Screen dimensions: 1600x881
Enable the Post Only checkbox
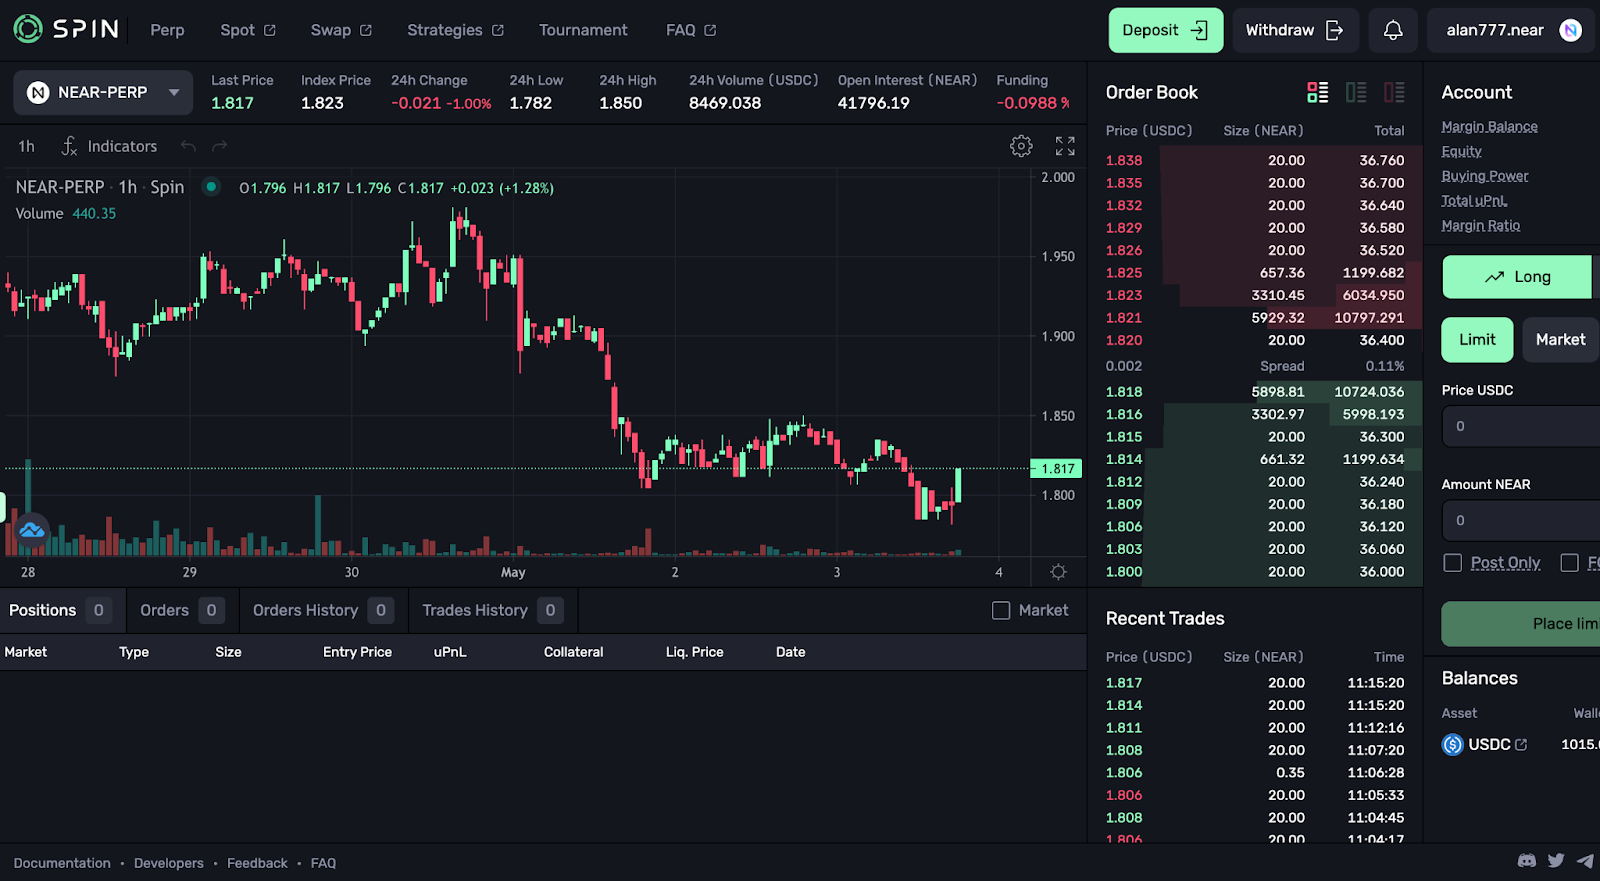1453,563
